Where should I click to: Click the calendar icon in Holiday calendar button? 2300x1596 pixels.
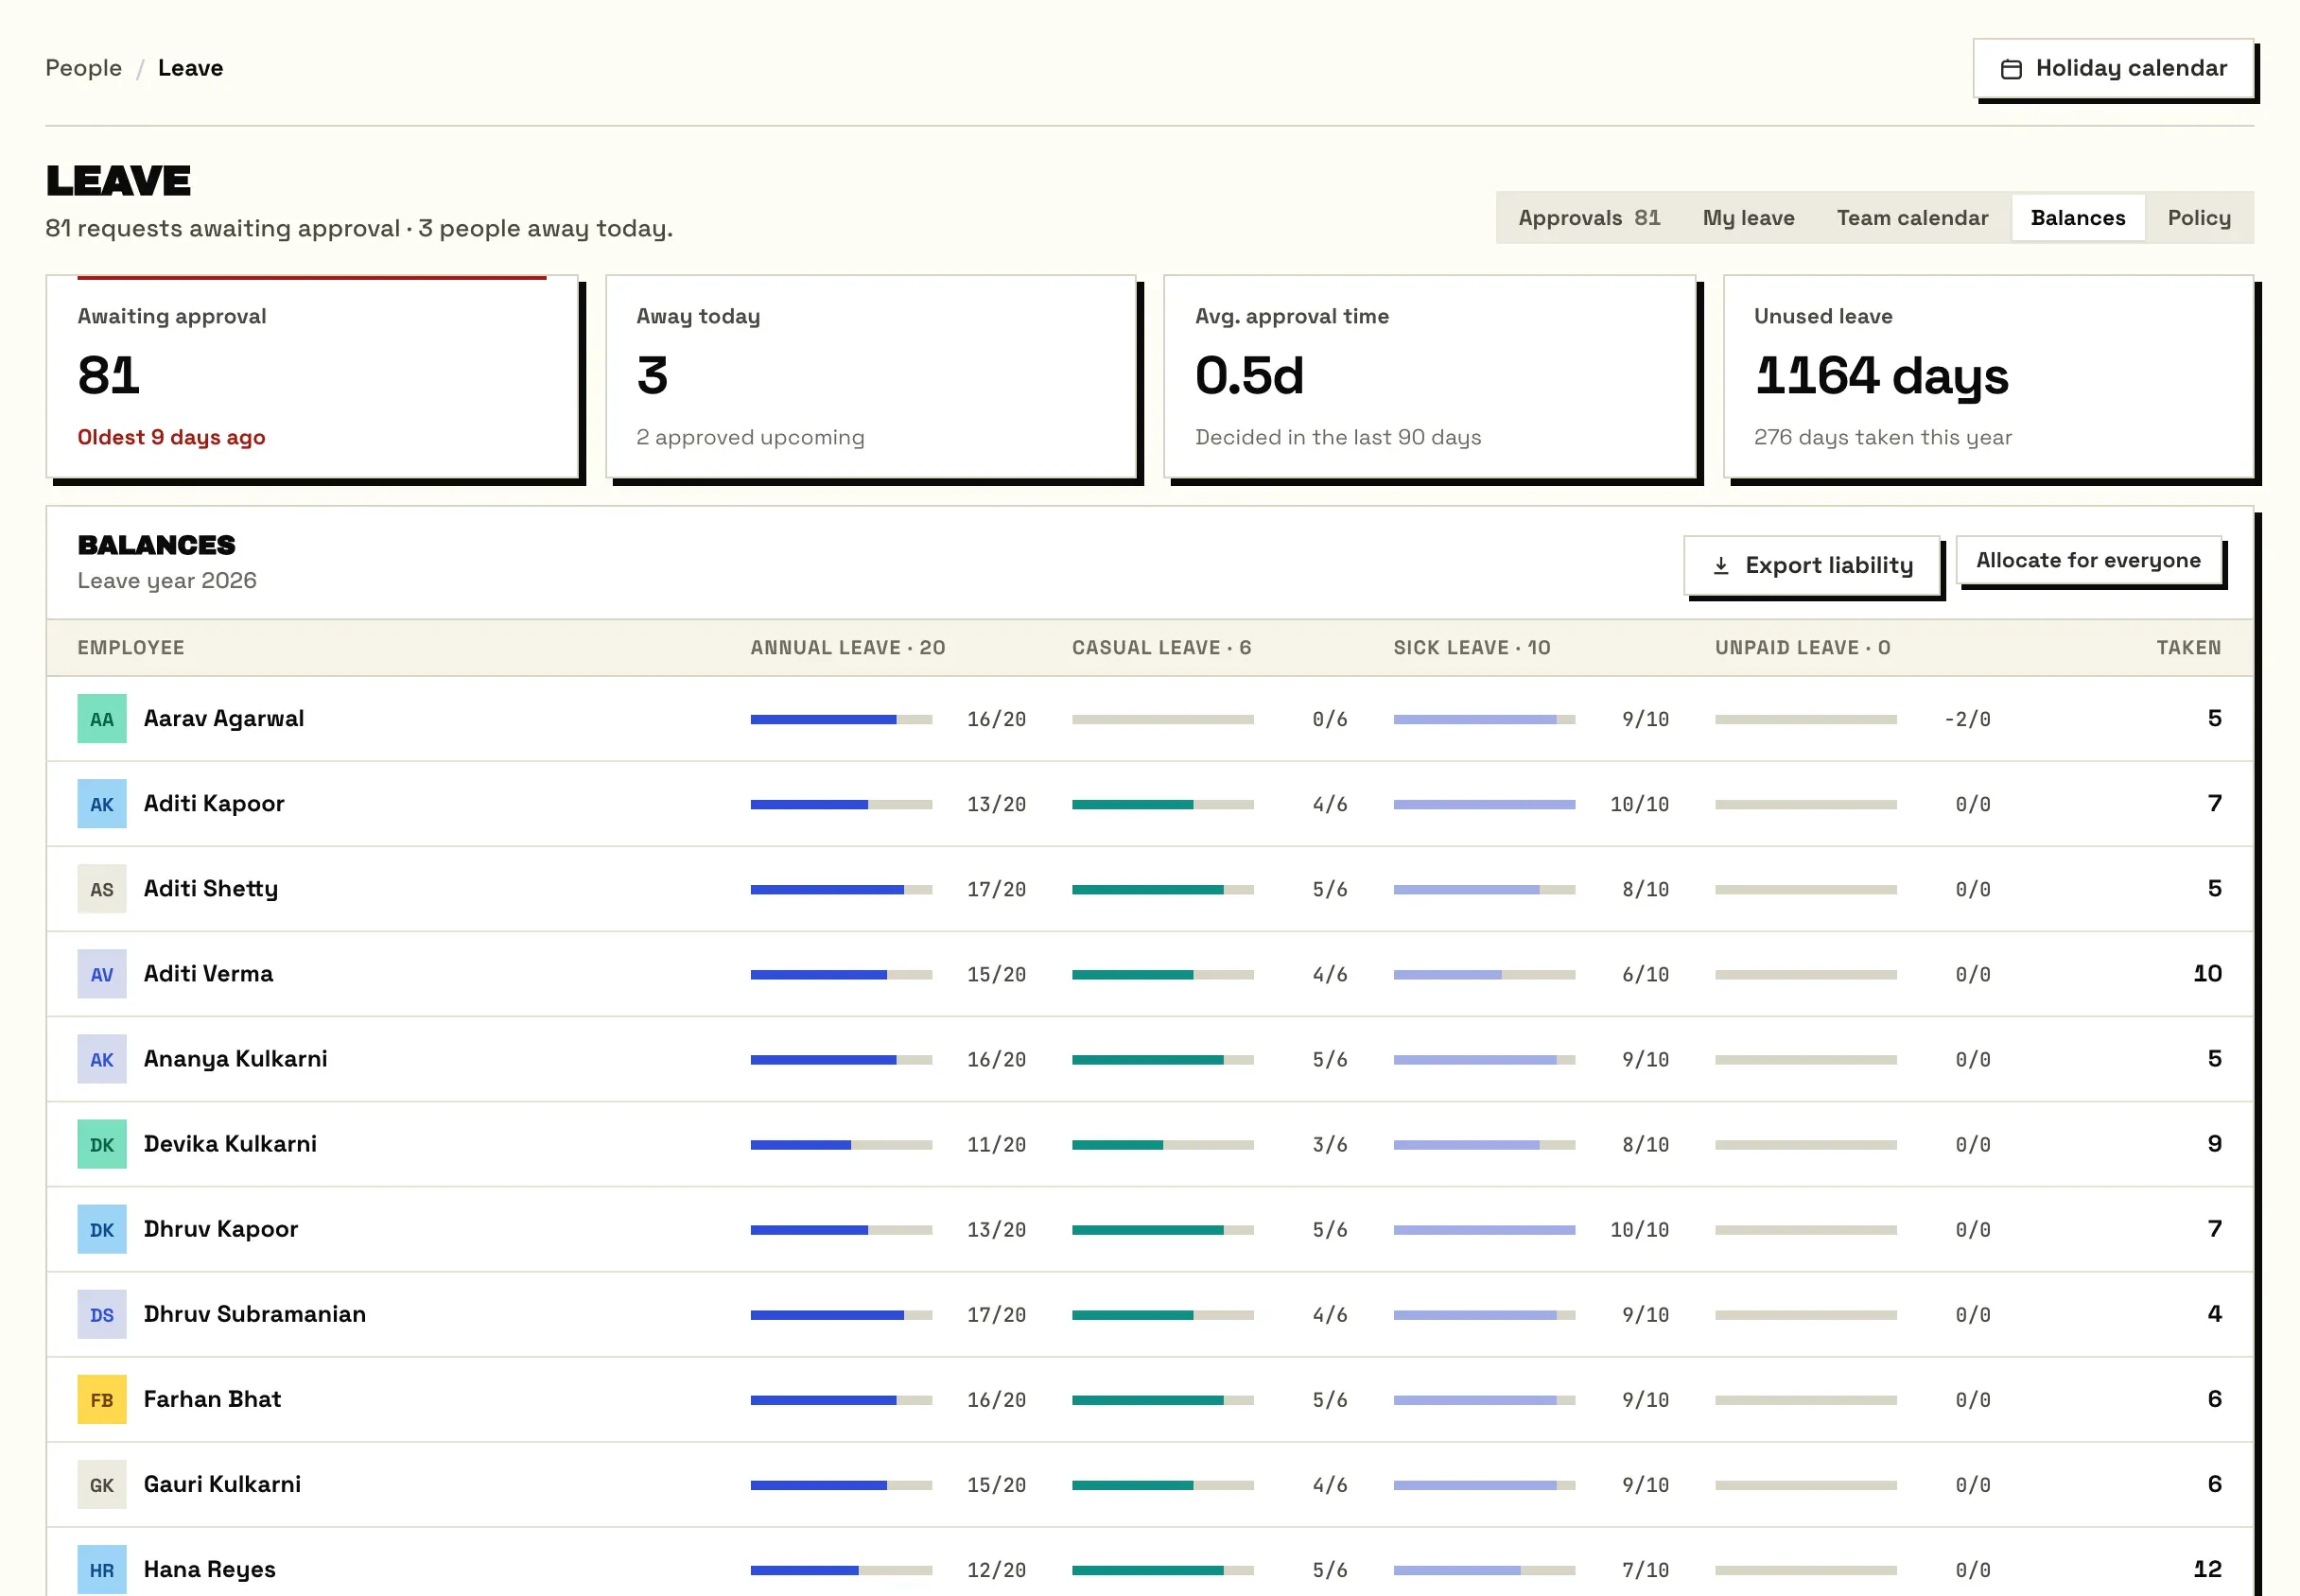[2011, 69]
